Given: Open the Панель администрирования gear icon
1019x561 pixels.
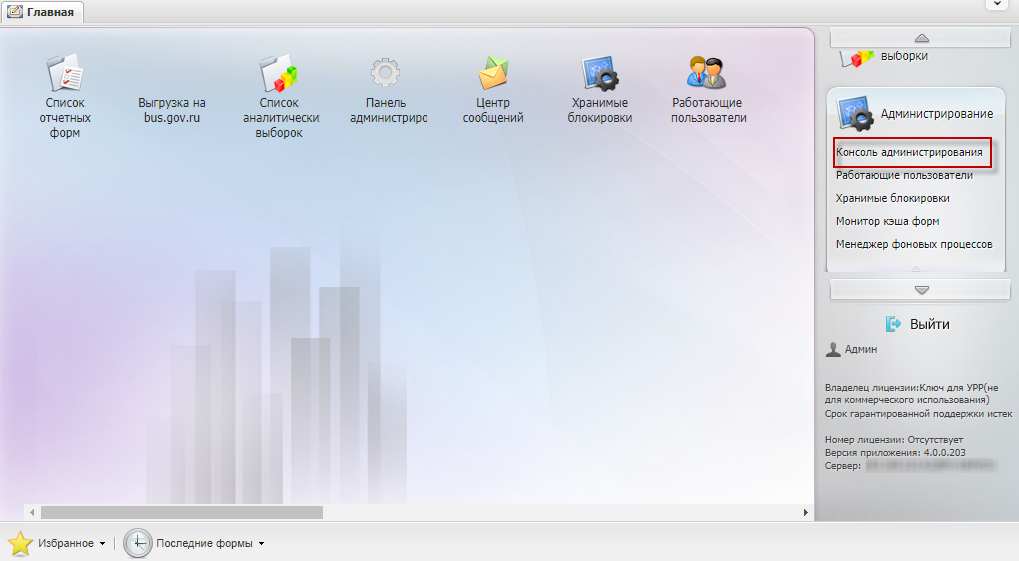Looking at the screenshot, I should pyautogui.click(x=386, y=73).
